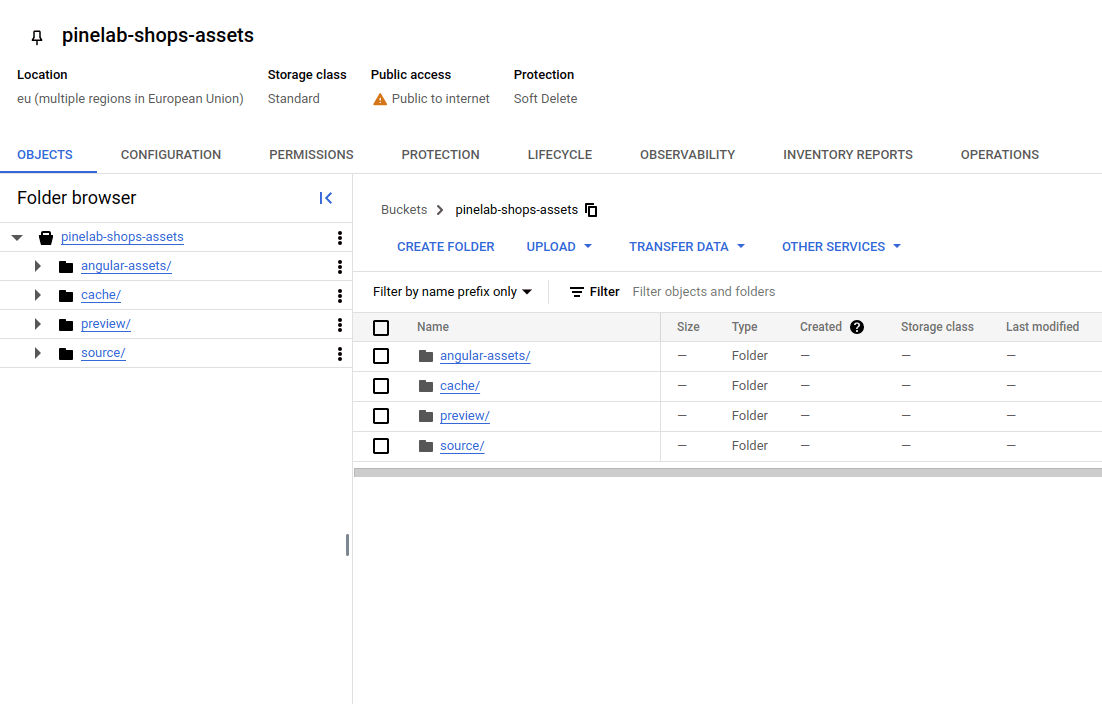Click the folder icon of preview/ in the tree

click(x=66, y=325)
